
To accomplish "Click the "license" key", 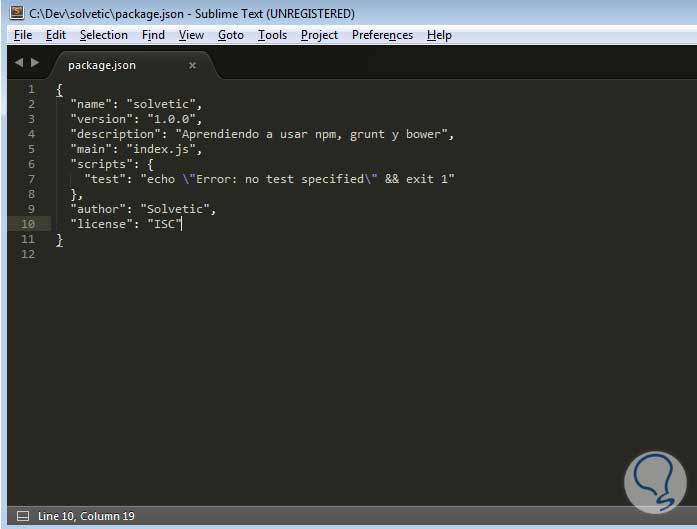I will pos(102,224).
